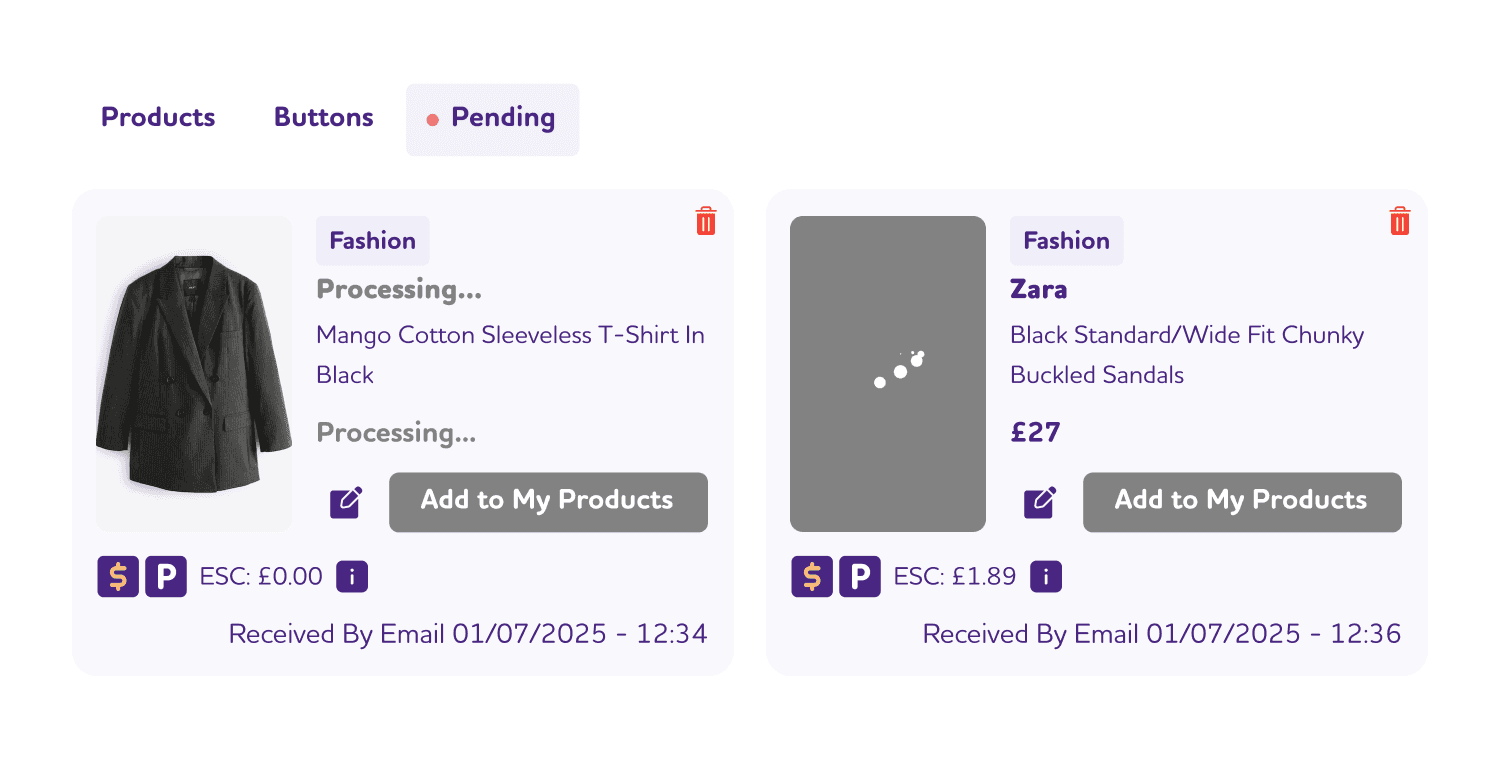Click the loading Zara product thumbnail
Image resolution: width=1500 pixels, height=760 pixels.
pyautogui.click(x=888, y=374)
